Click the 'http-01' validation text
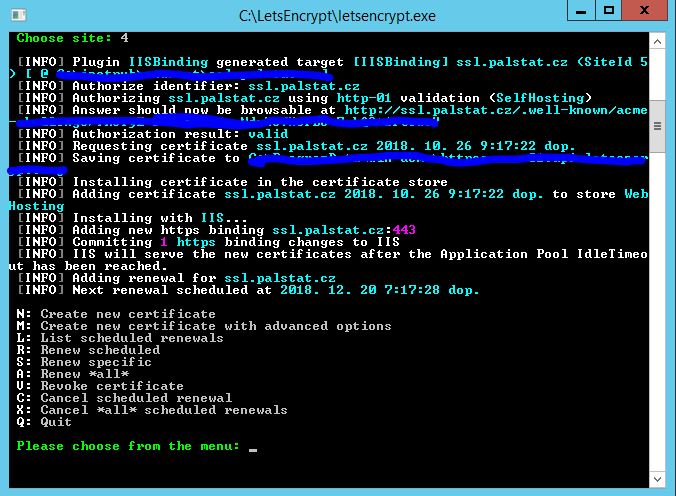This screenshot has width=676, height=496. pyautogui.click(x=364, y=98)
